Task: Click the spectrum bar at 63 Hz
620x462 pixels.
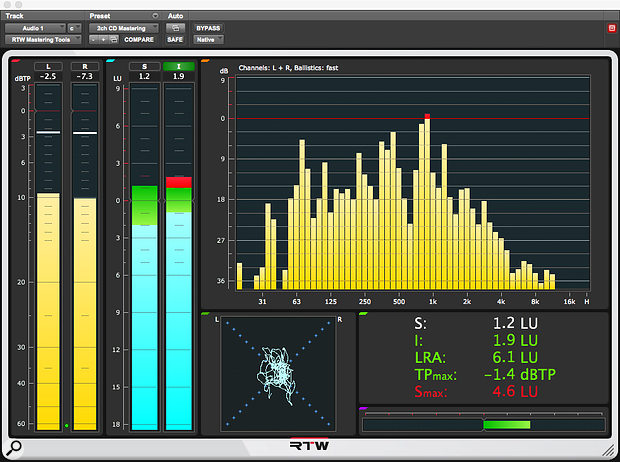Action: (297, 237)
